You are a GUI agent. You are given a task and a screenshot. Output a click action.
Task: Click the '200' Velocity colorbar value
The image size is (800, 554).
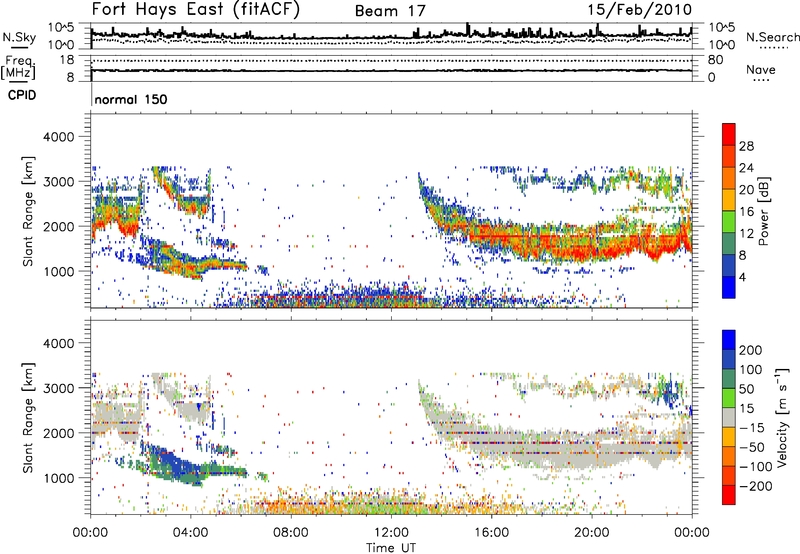tap(751, 350)
